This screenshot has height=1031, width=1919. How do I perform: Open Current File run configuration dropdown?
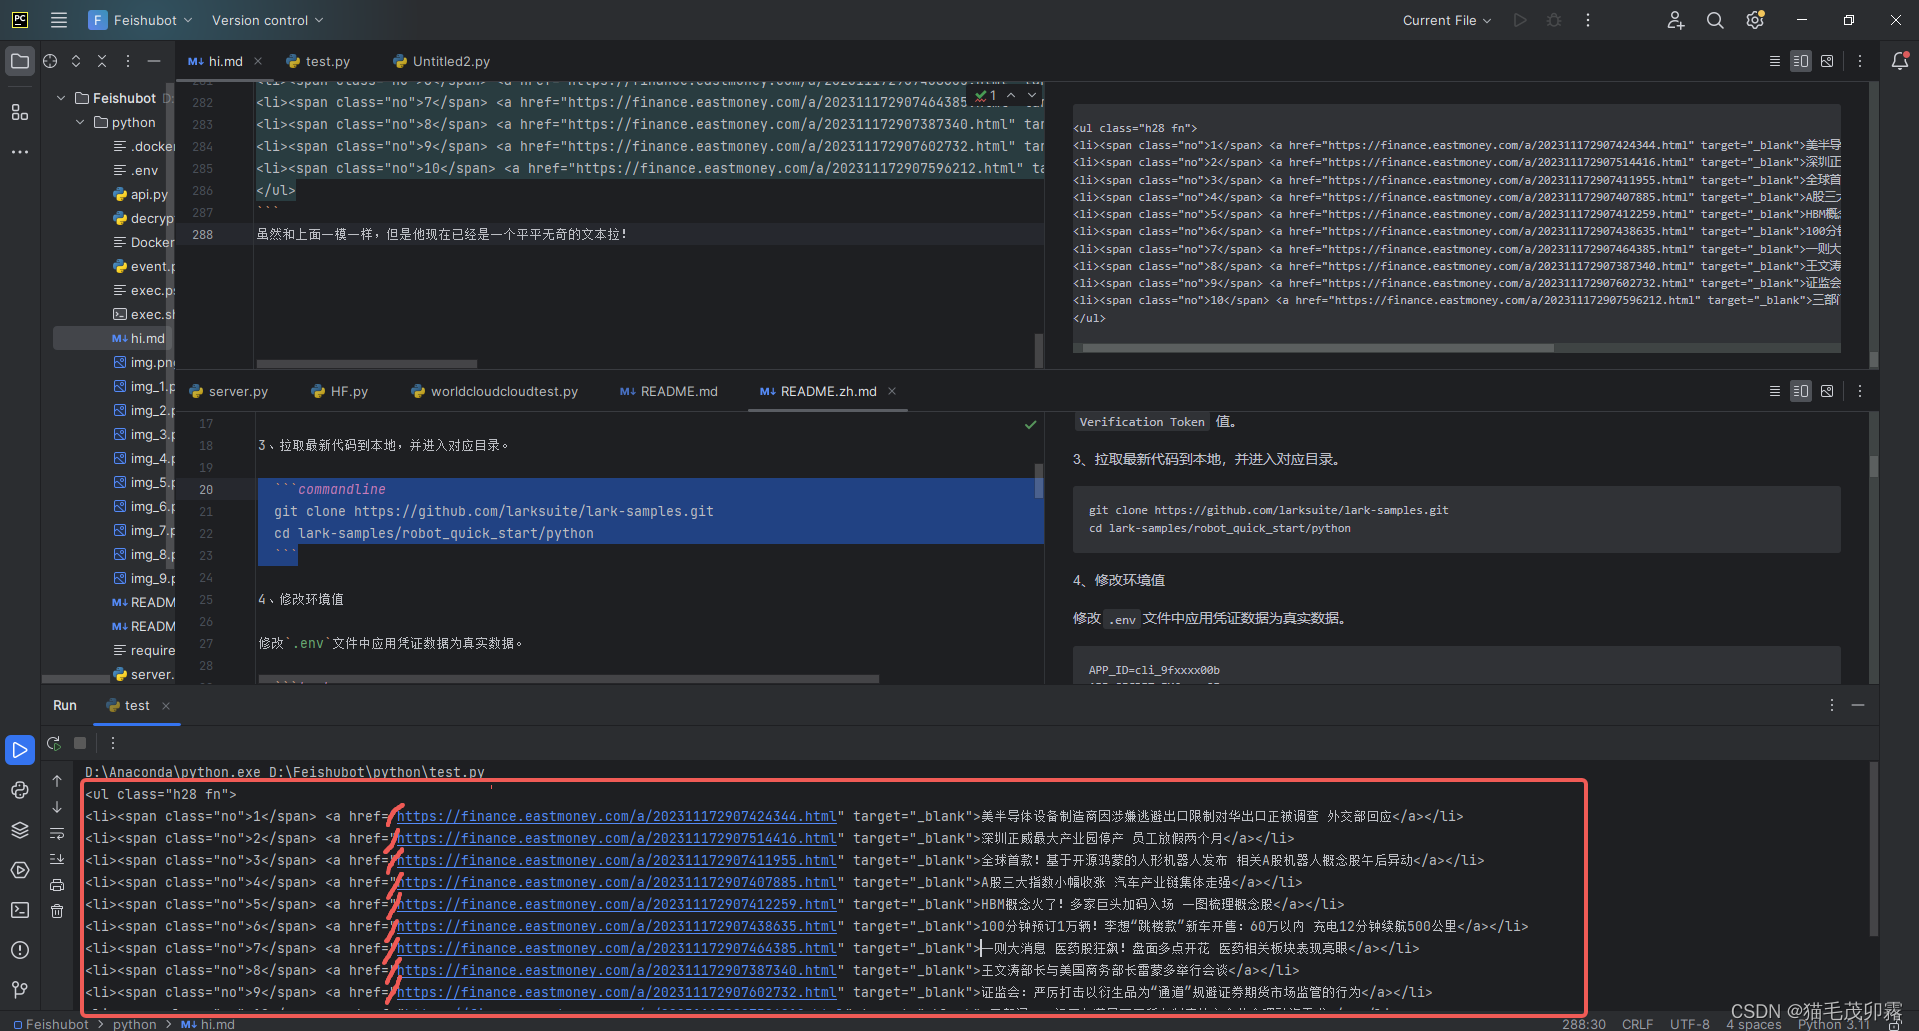(1447, 20)
